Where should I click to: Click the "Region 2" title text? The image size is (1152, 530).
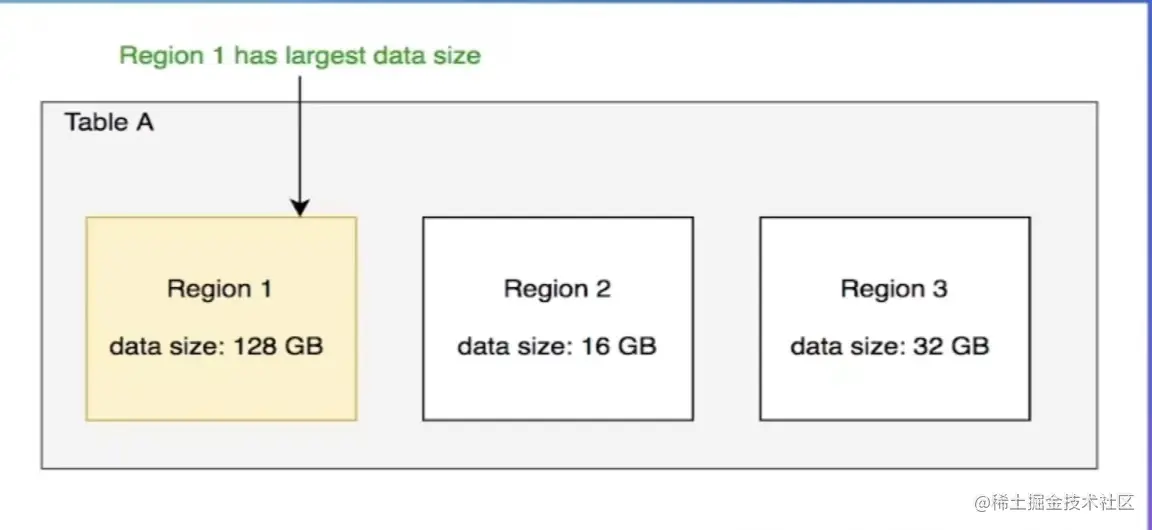(557, 290)
